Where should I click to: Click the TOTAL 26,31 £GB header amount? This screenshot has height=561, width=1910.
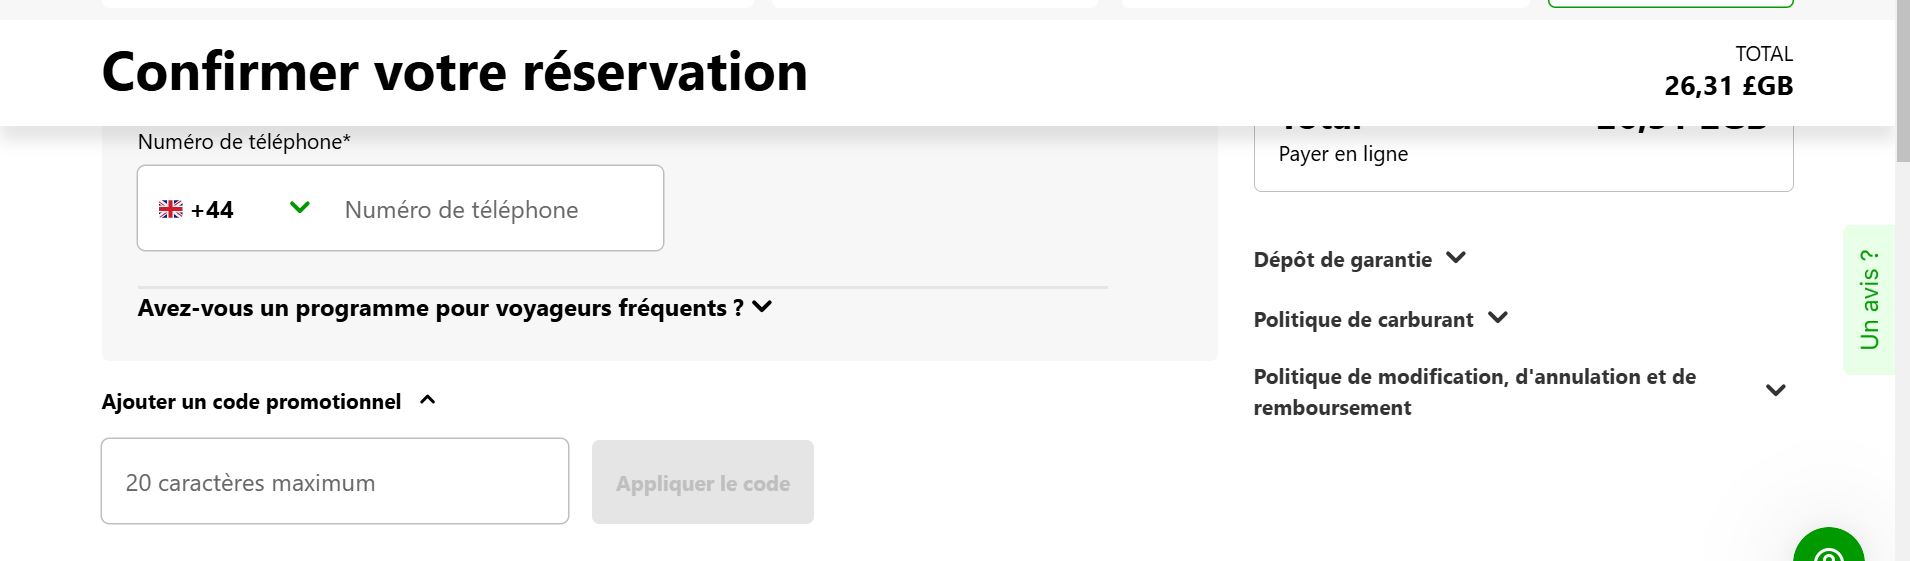[x=1727, y=86]
